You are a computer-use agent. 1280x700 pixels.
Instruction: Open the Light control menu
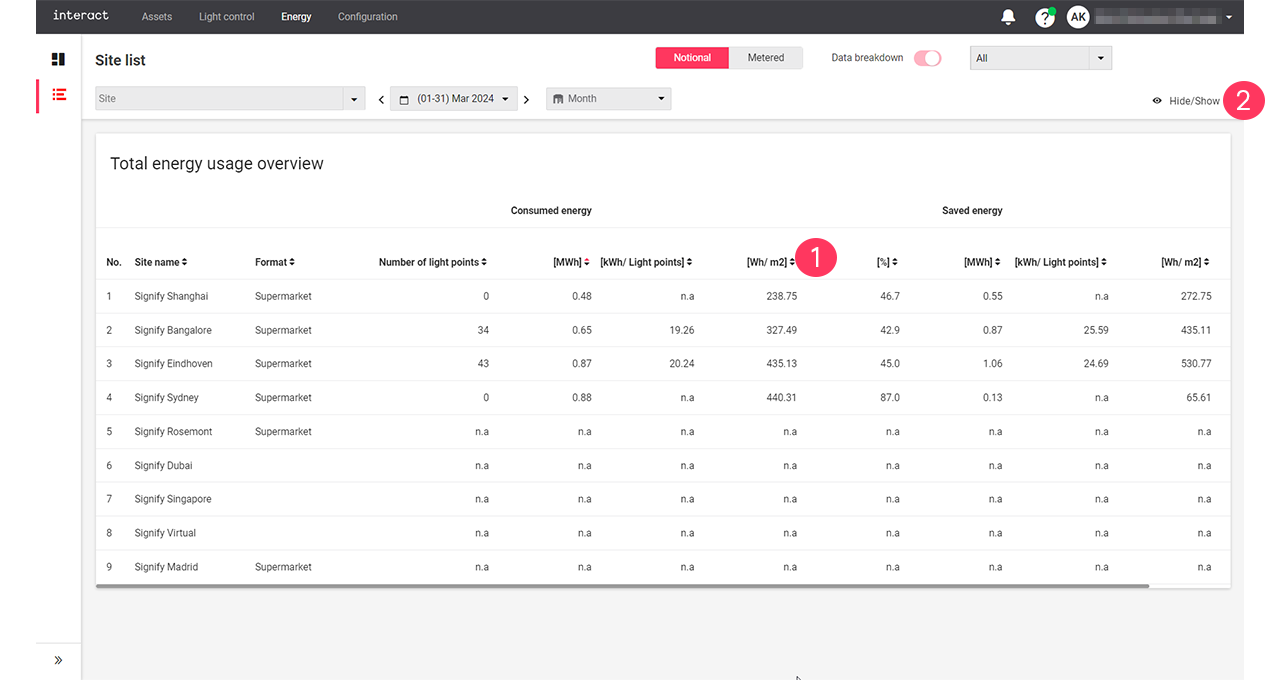pyautogui.click(x=226, y=17)
